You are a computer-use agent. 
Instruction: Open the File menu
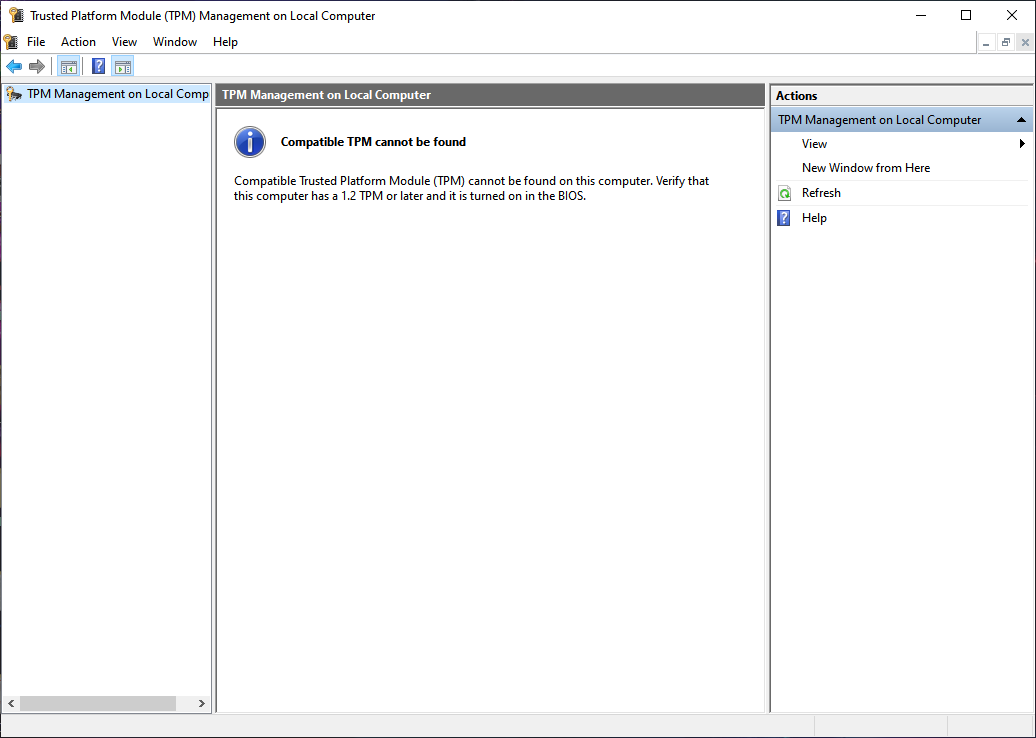coord(36,42)
